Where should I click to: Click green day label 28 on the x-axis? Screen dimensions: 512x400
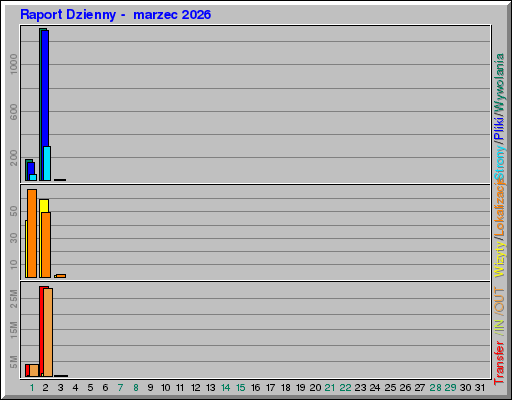tap(435, 388)
